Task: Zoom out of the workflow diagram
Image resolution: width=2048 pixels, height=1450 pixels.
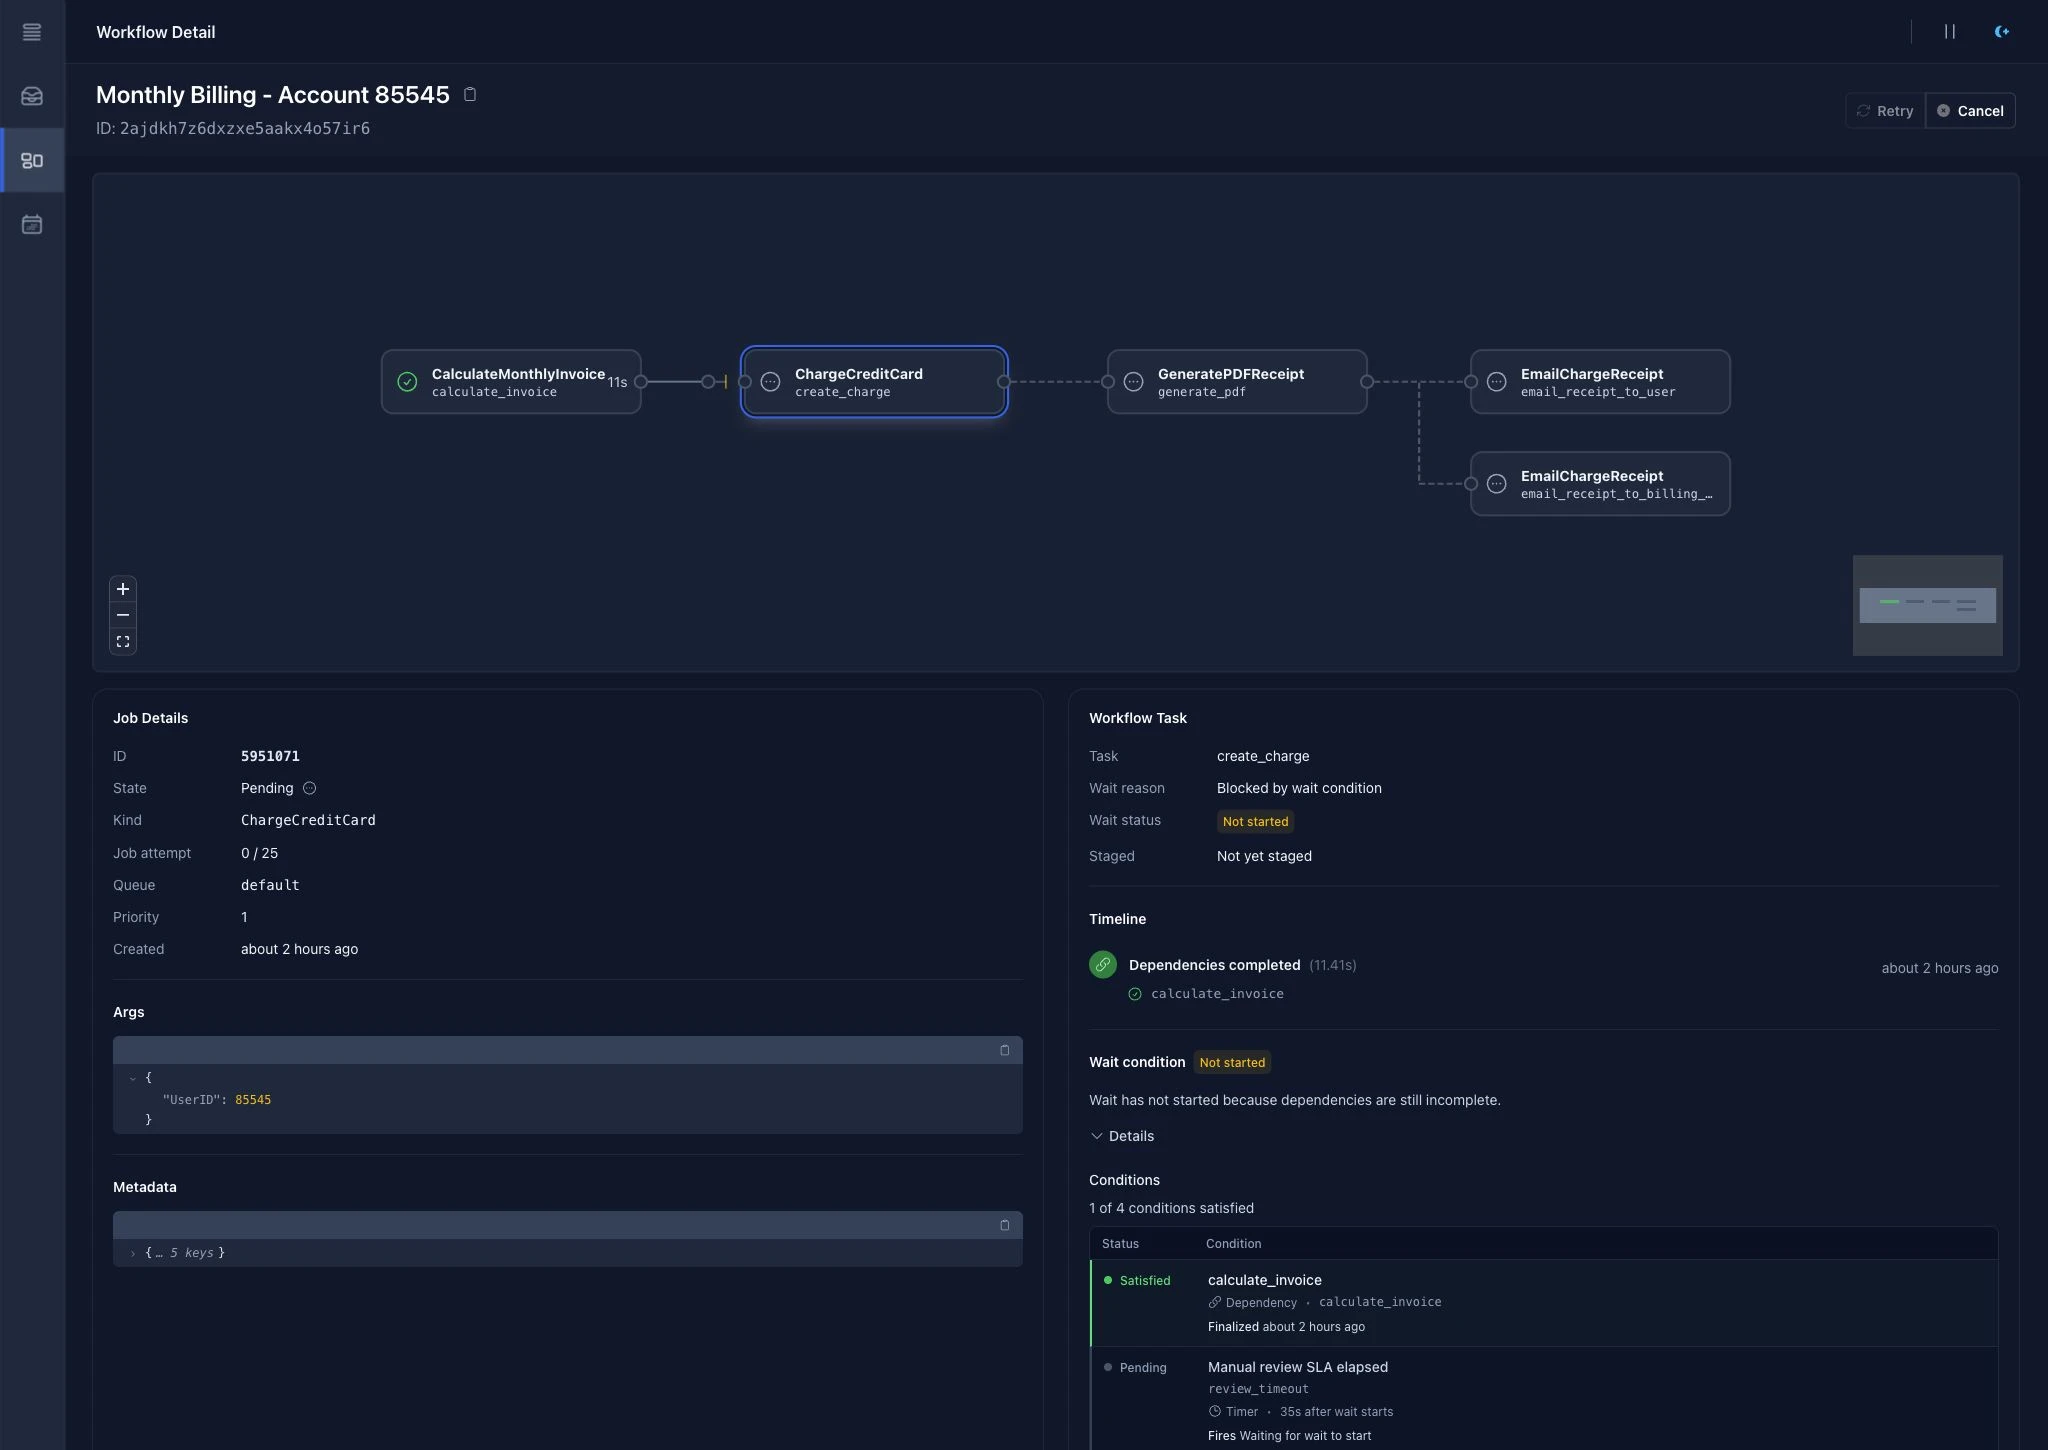Action: coord(123,615)
